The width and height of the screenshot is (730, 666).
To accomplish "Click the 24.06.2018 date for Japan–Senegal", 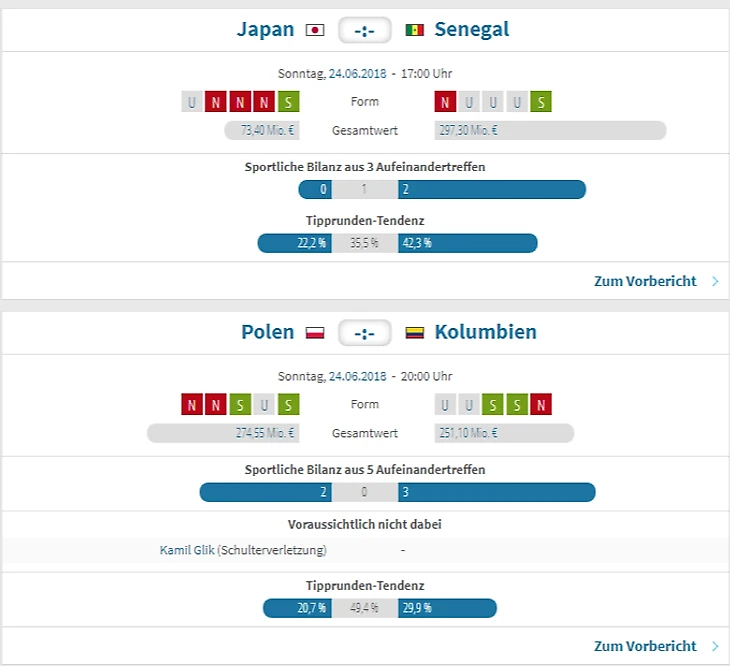I will pos(357,73).
